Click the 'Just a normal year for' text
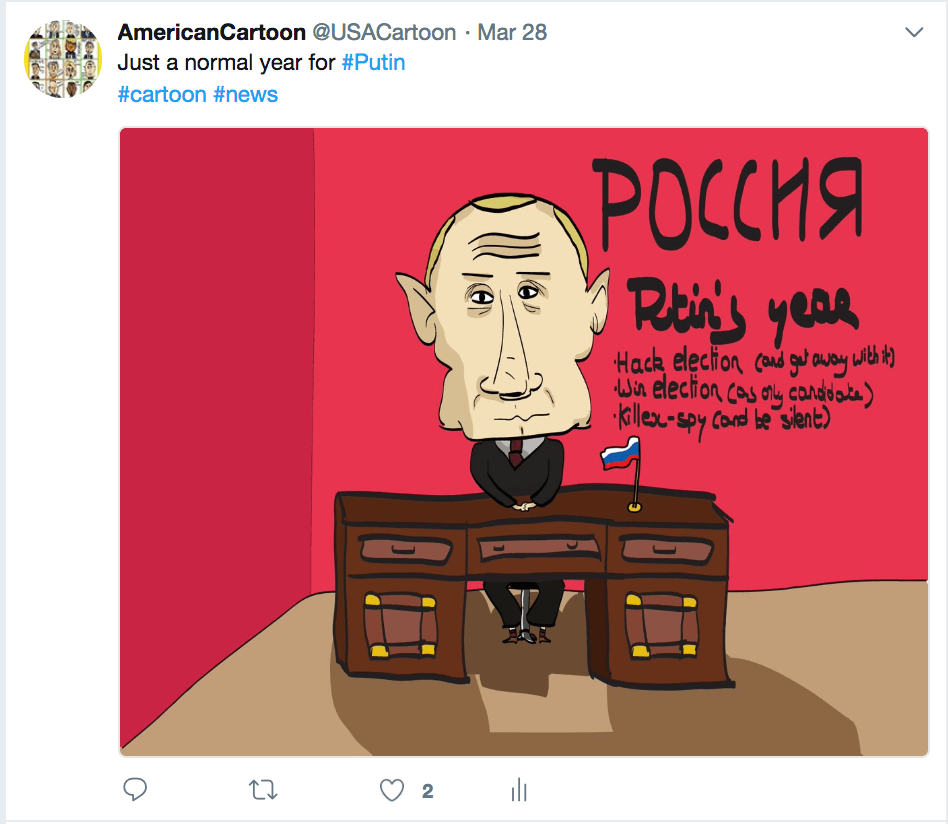 pos(226,62)
